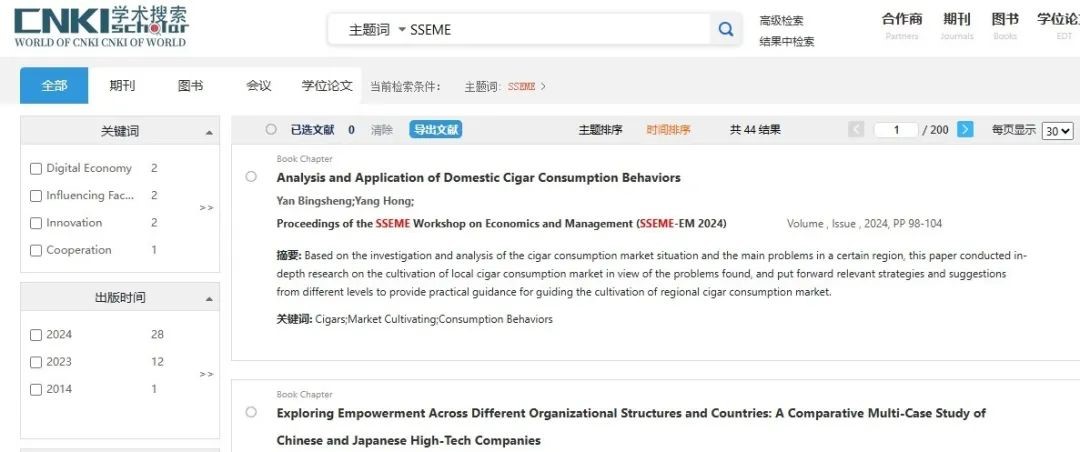Click the Volume, Issue, 2024, PP 98-104 text
Image resolution: width=1080 pixels, height=452 pixels.
[x=864, y=223]
